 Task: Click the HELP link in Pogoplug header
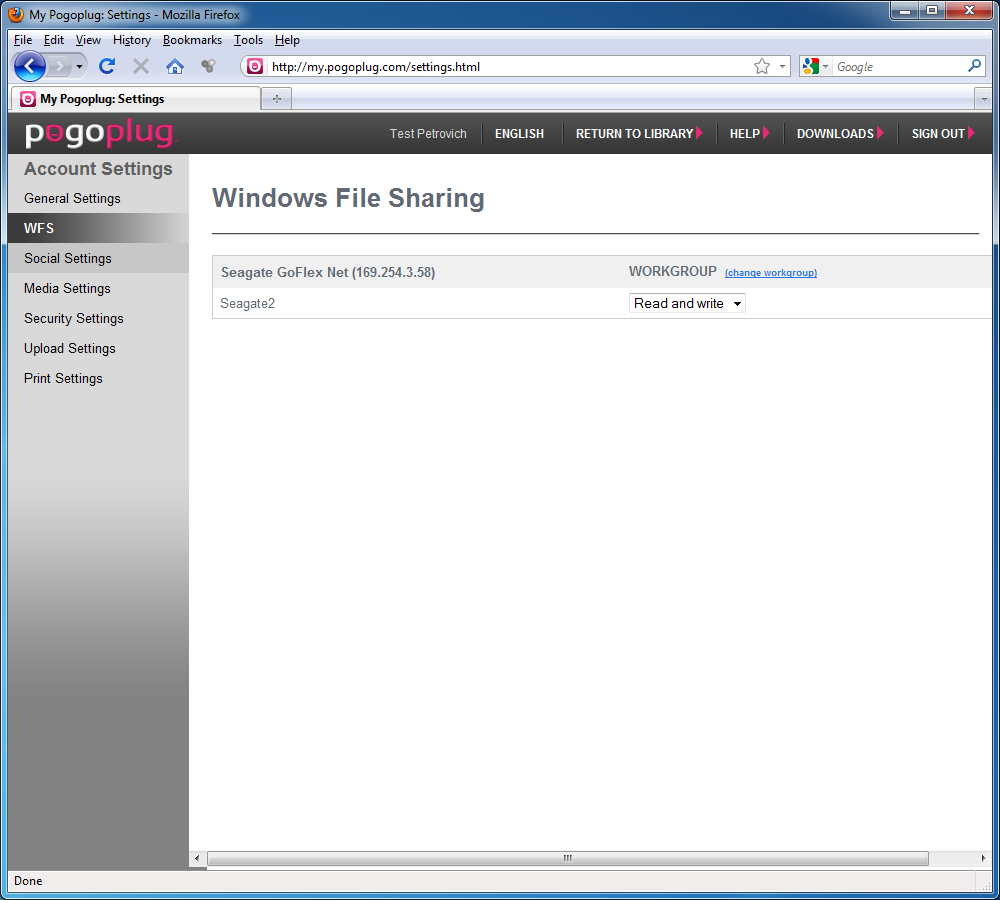click(749, 134)
